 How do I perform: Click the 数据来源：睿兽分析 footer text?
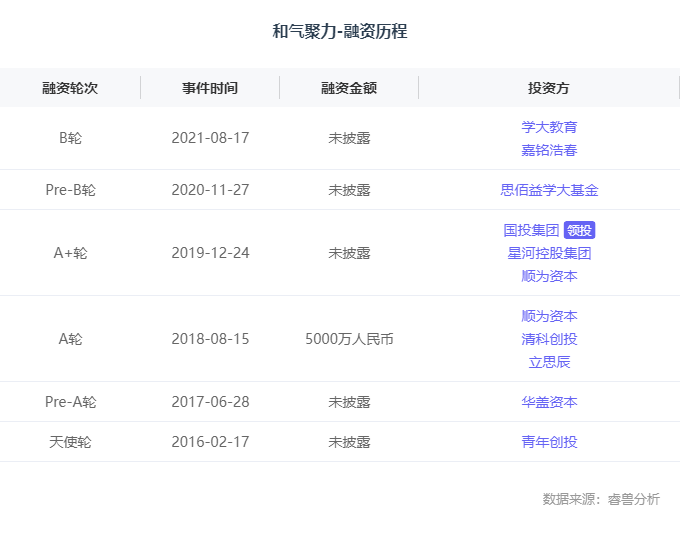601,499
